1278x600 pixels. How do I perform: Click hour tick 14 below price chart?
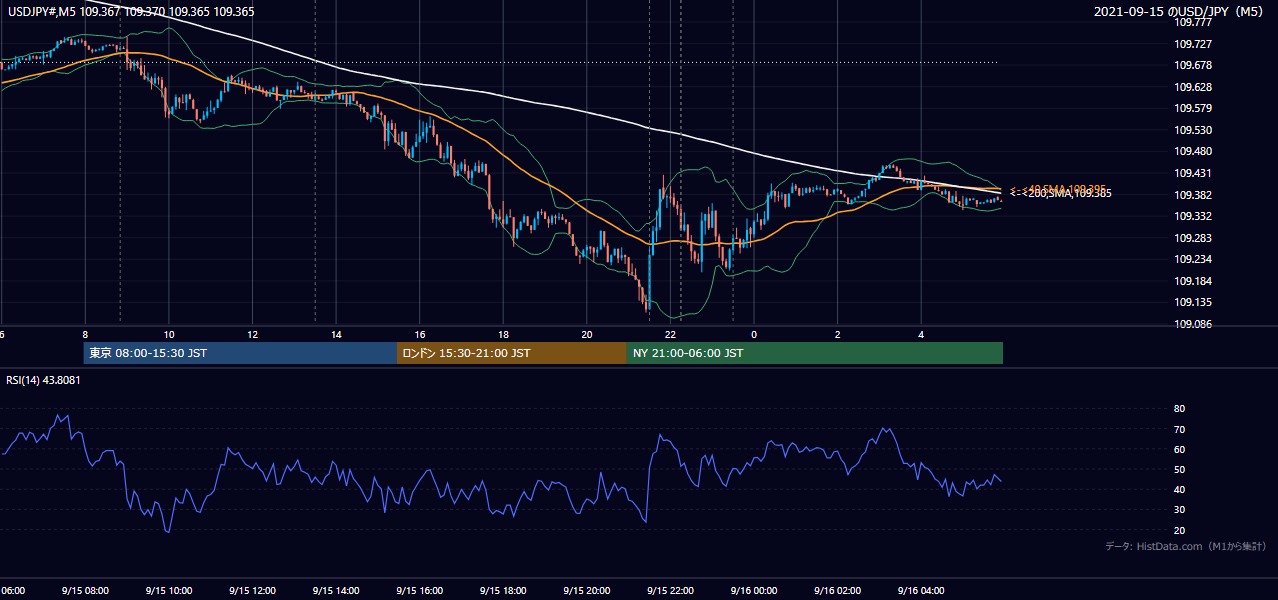click(336, 335)
